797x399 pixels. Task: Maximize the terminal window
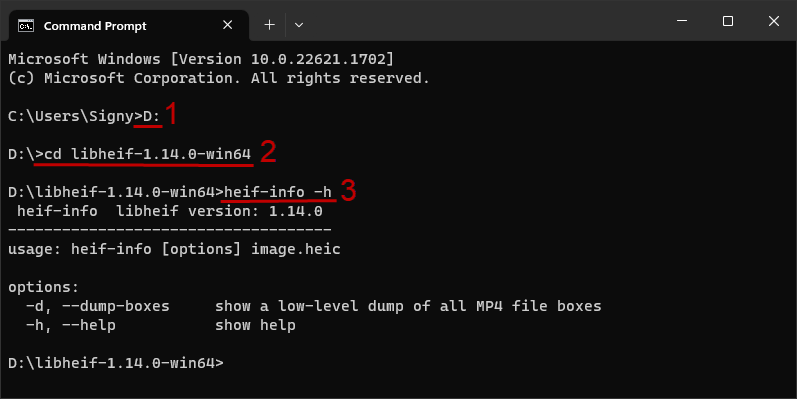click(x=728, y=21)
